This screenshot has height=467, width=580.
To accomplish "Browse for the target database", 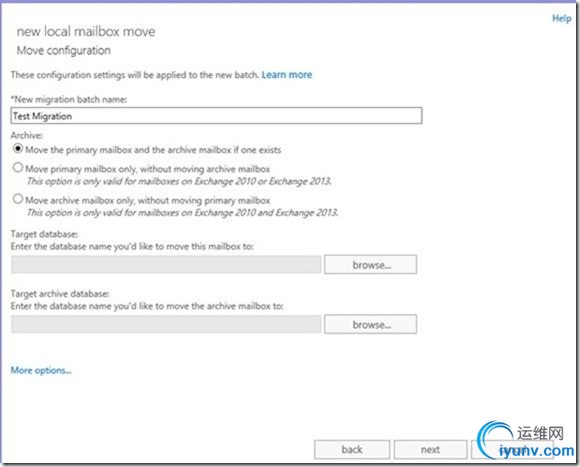I will point(371,264).
